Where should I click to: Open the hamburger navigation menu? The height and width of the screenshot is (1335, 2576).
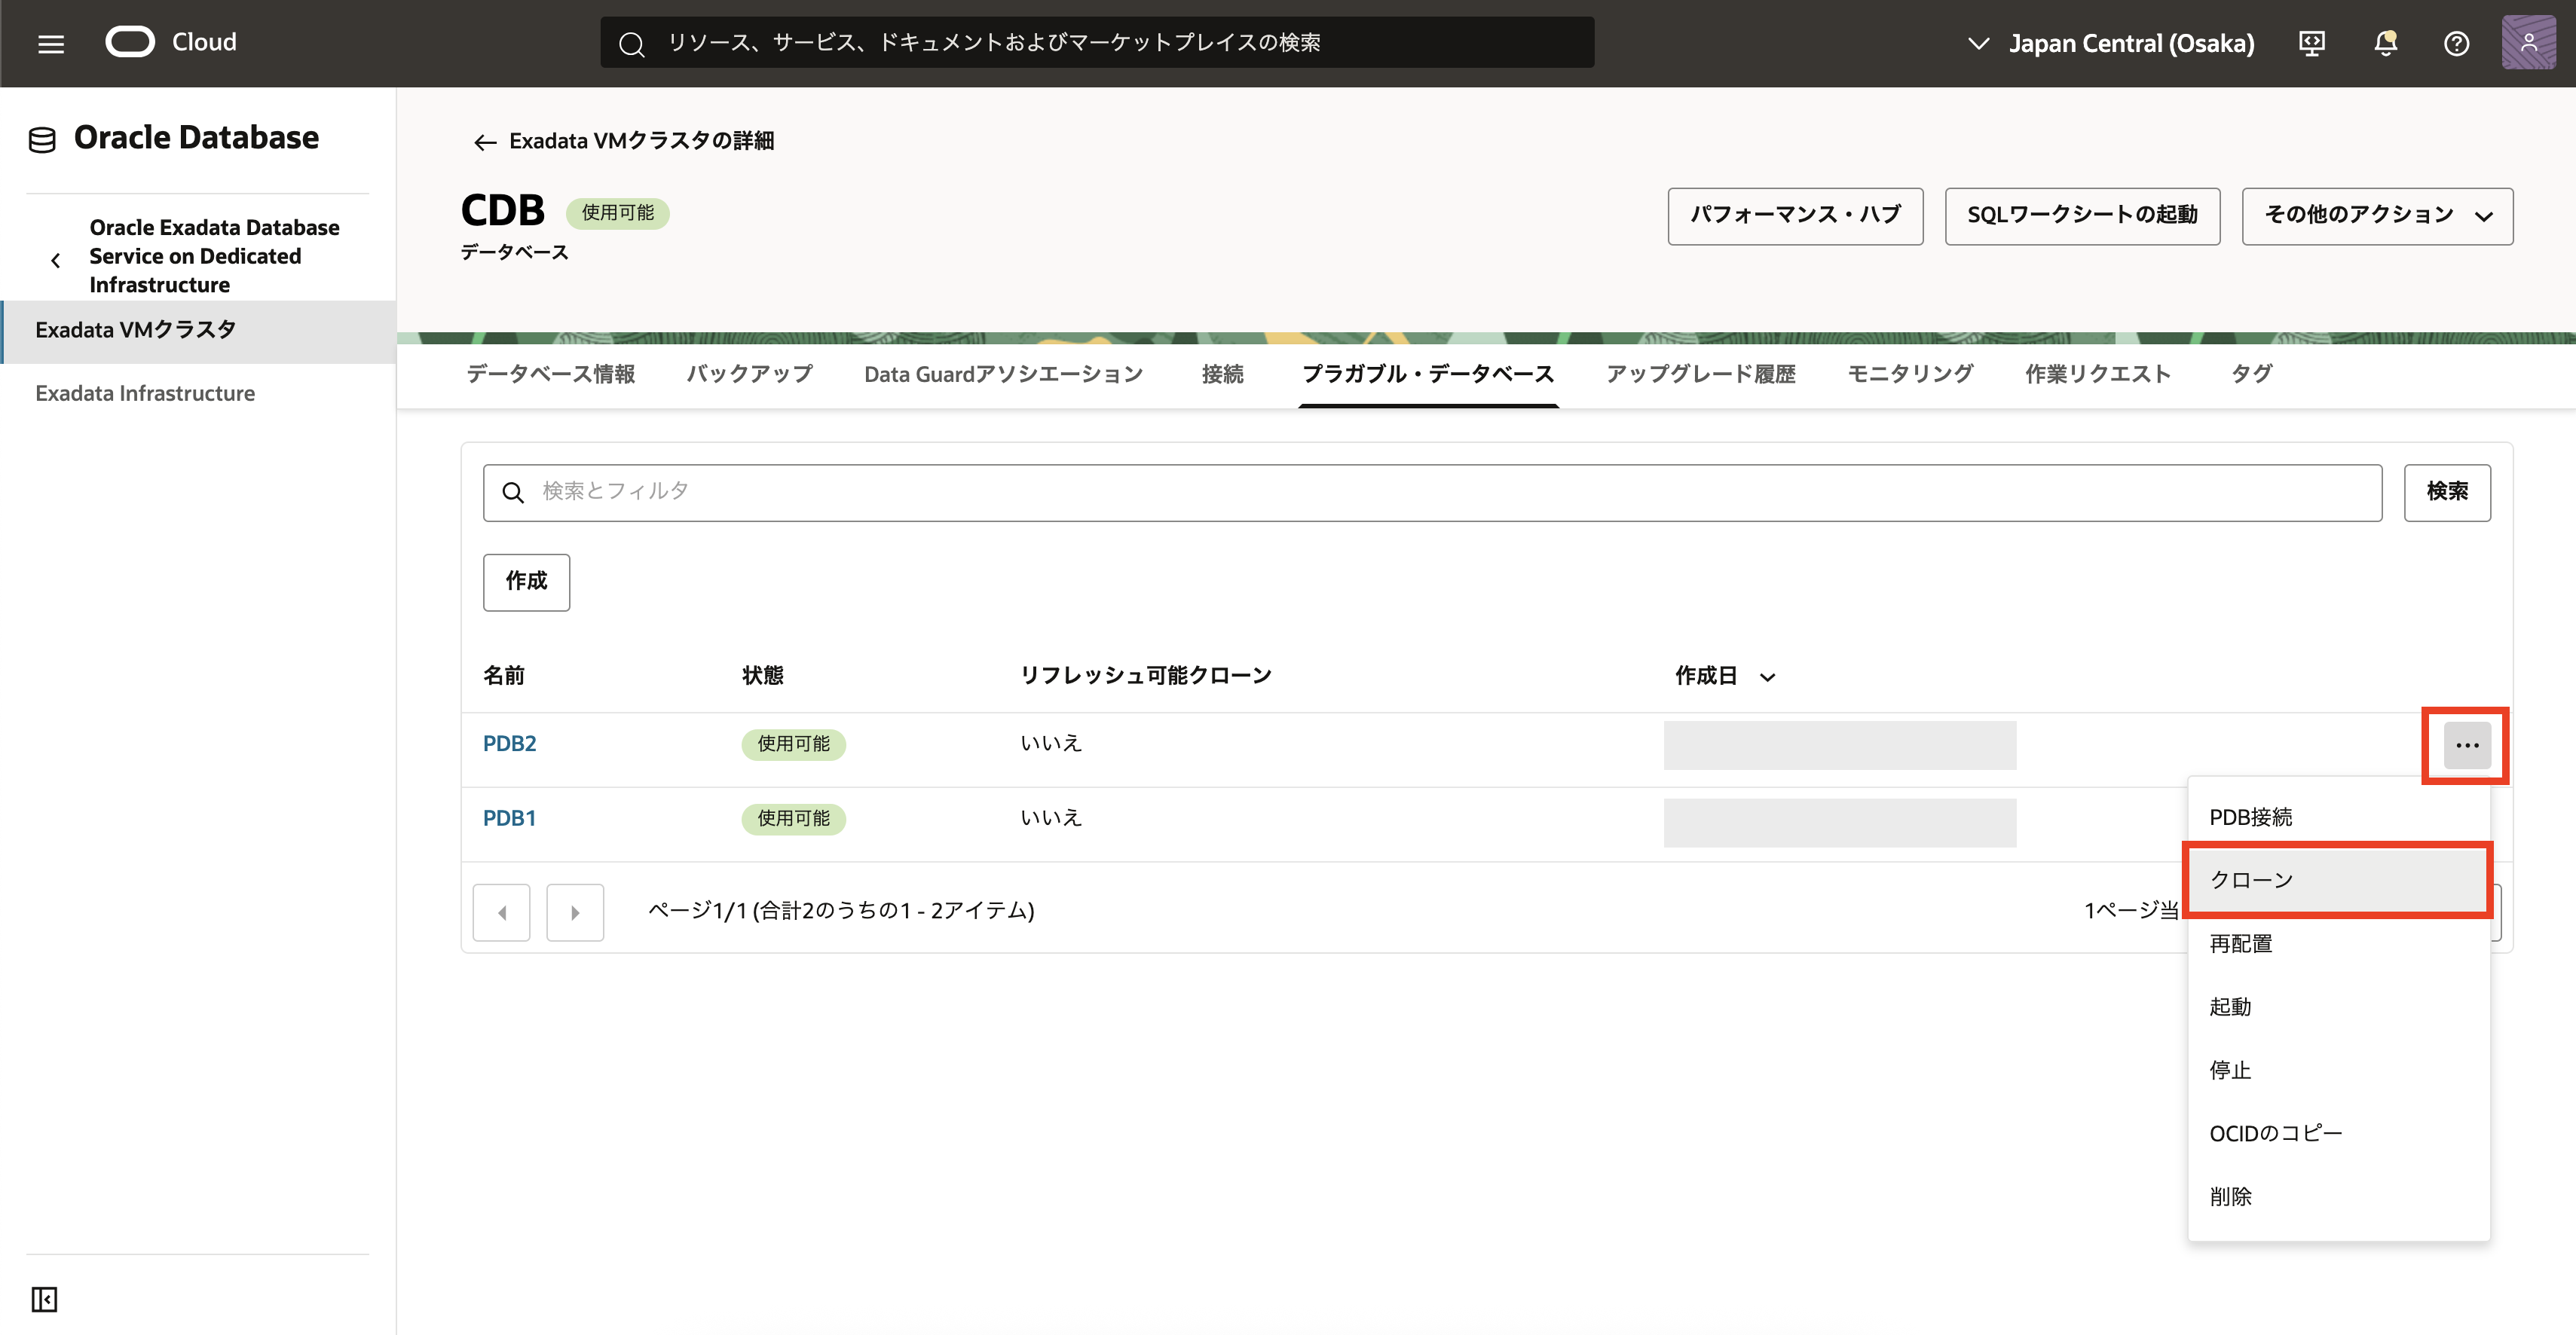[x=51, y=43]
